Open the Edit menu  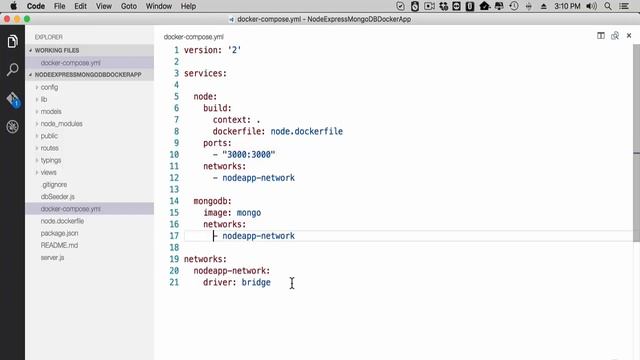[x=80, y=6]
